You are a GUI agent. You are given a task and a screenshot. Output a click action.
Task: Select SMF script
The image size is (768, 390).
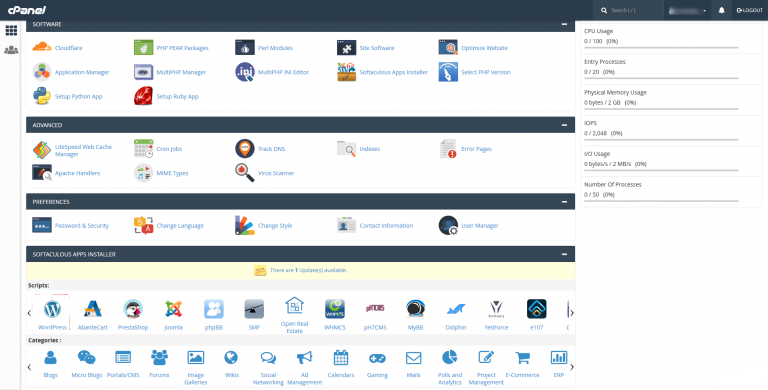pyautogui.click(x=254, y=314)
